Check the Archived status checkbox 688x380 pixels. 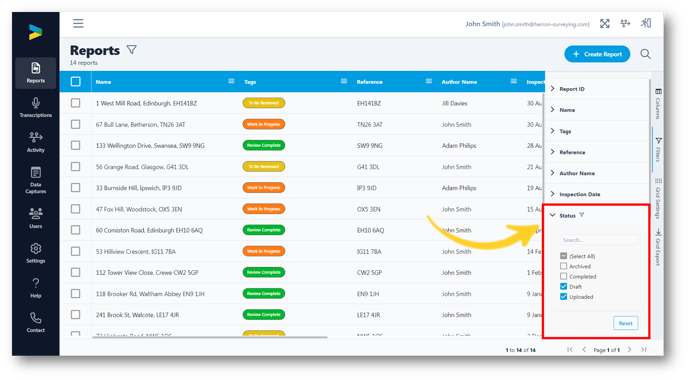pyautogui.click(x=563, y=266)
